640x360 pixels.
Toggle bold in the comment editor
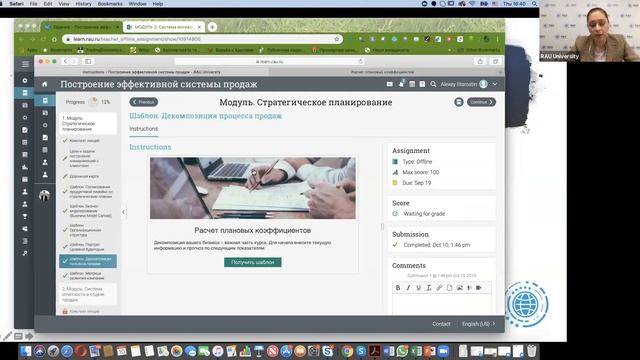click(398, 288)
